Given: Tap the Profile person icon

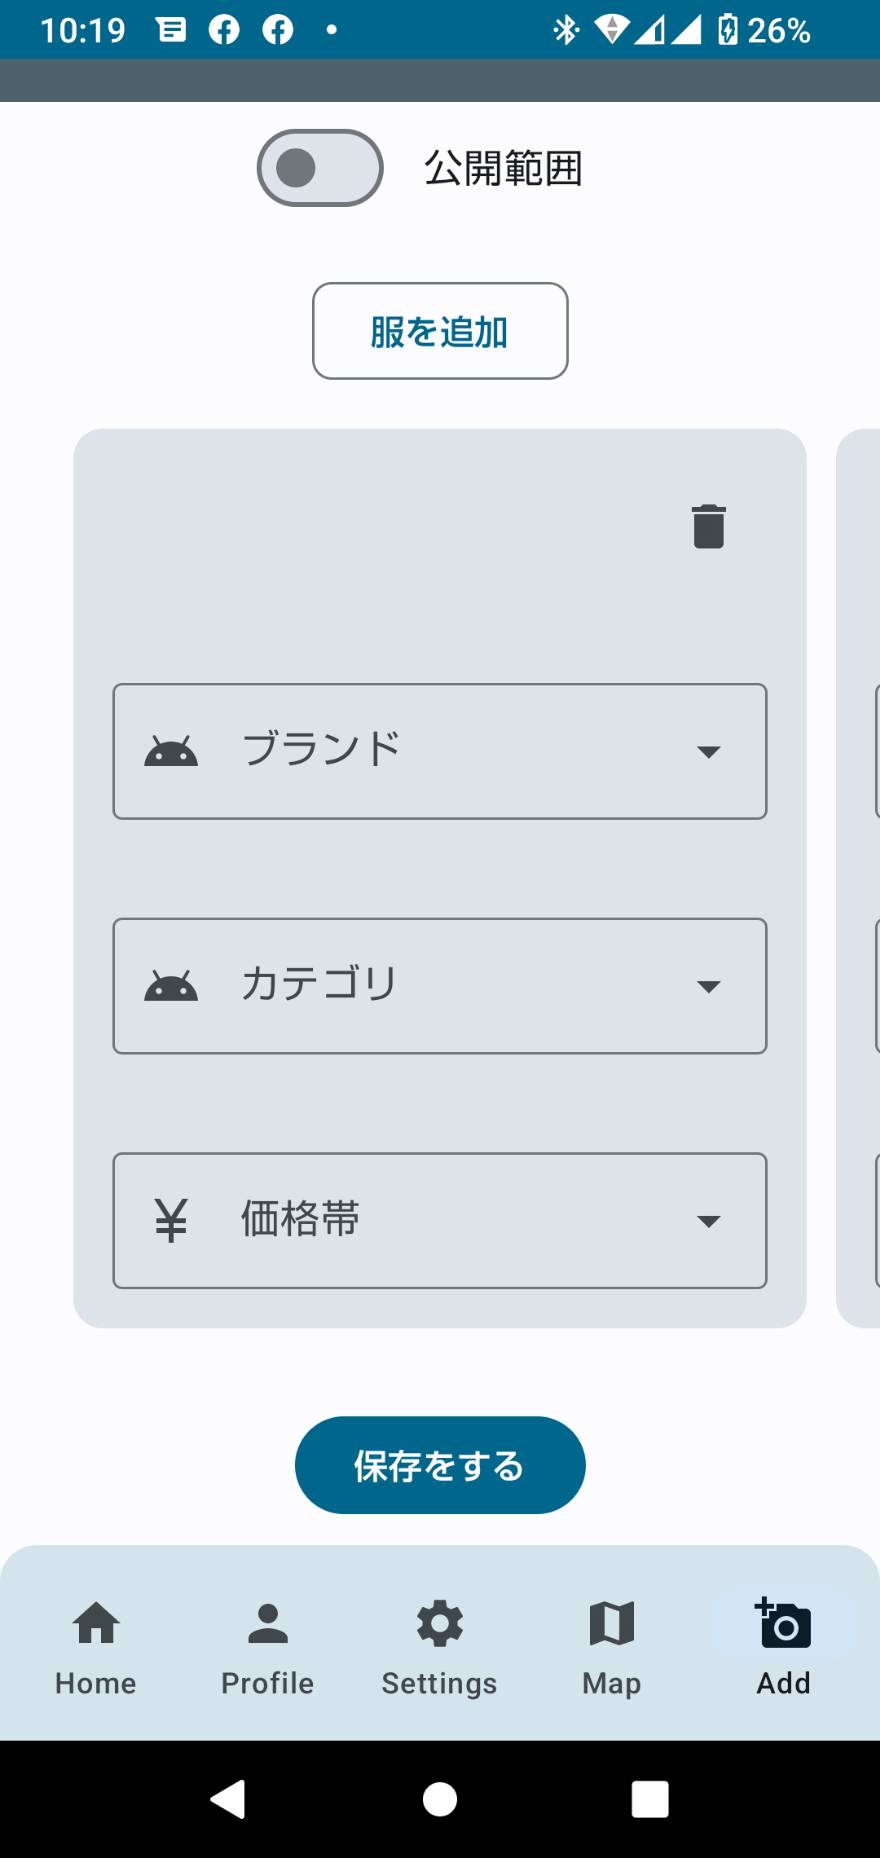Looking at the screenshot, I should coord(268,1622).
